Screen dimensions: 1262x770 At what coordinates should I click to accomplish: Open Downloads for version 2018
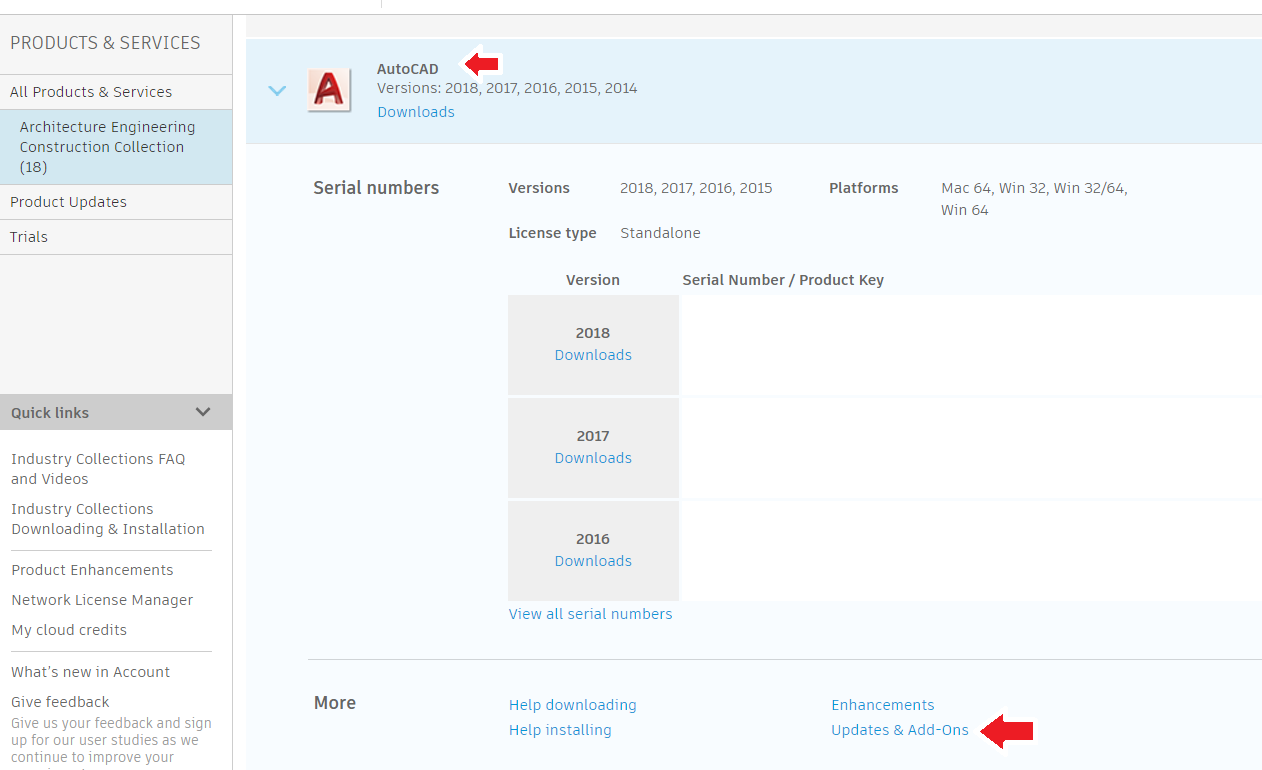pos(593,355)
